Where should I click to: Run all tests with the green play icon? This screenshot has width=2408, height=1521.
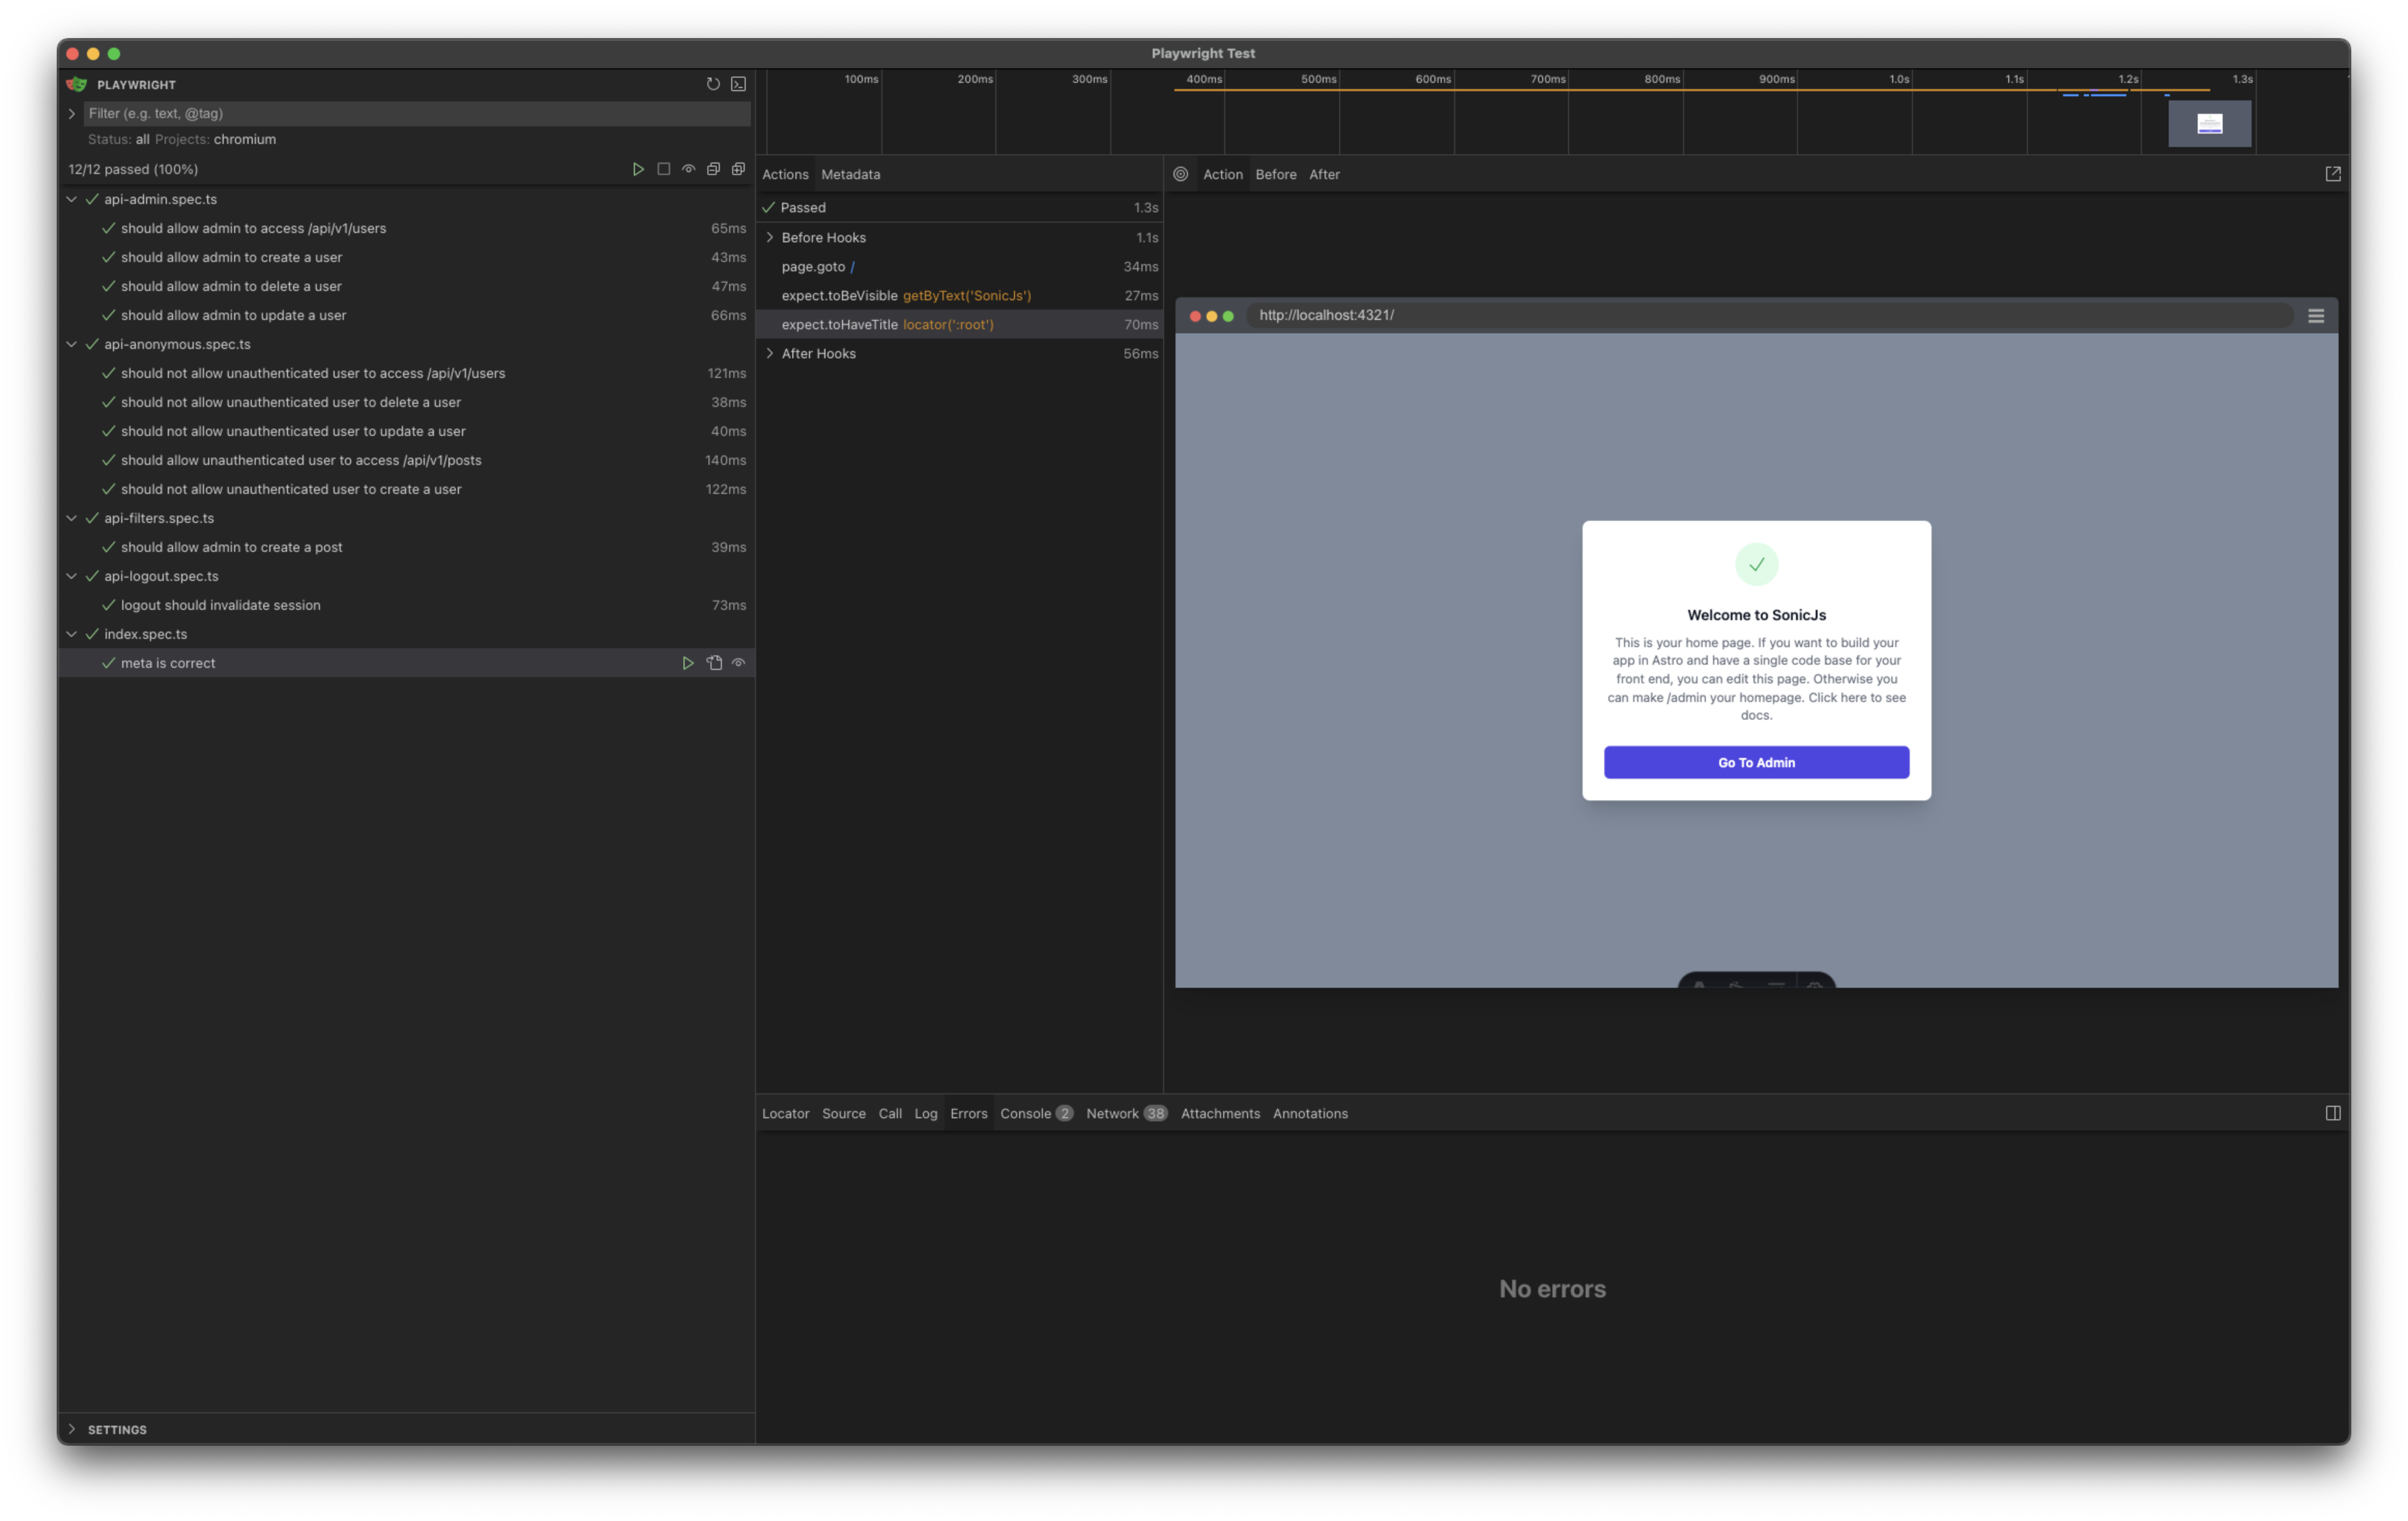[639, 169]
